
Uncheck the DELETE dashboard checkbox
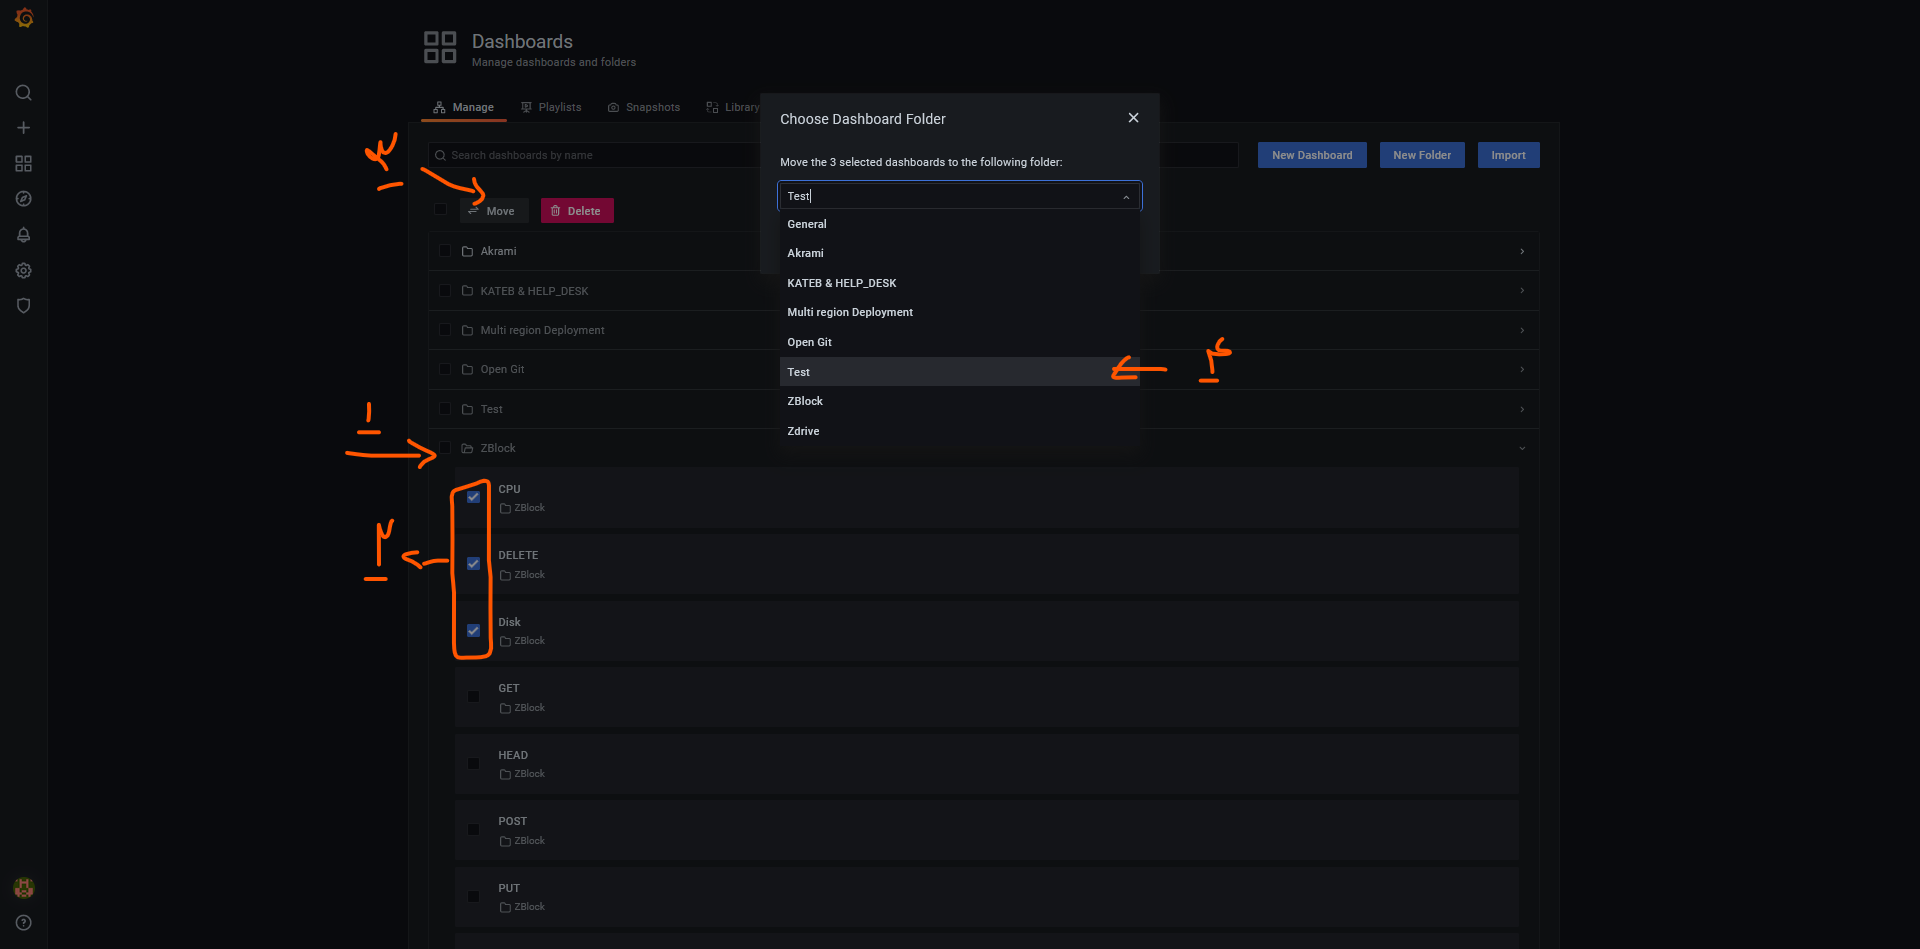(x=473, y=564)
